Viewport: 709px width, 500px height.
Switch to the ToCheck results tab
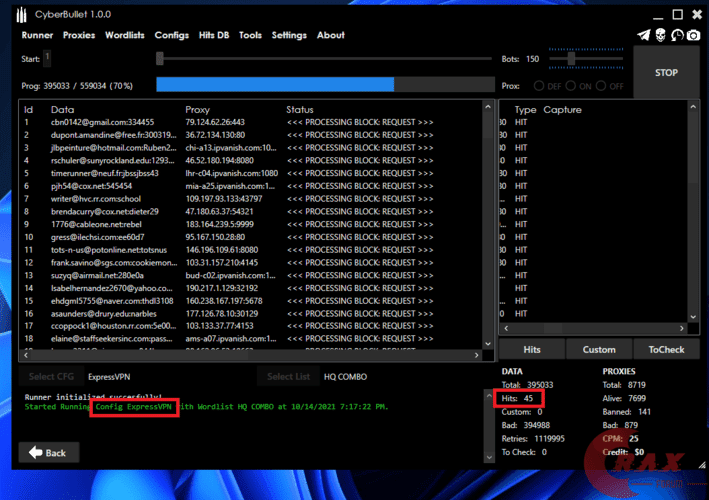pos(666,350)
